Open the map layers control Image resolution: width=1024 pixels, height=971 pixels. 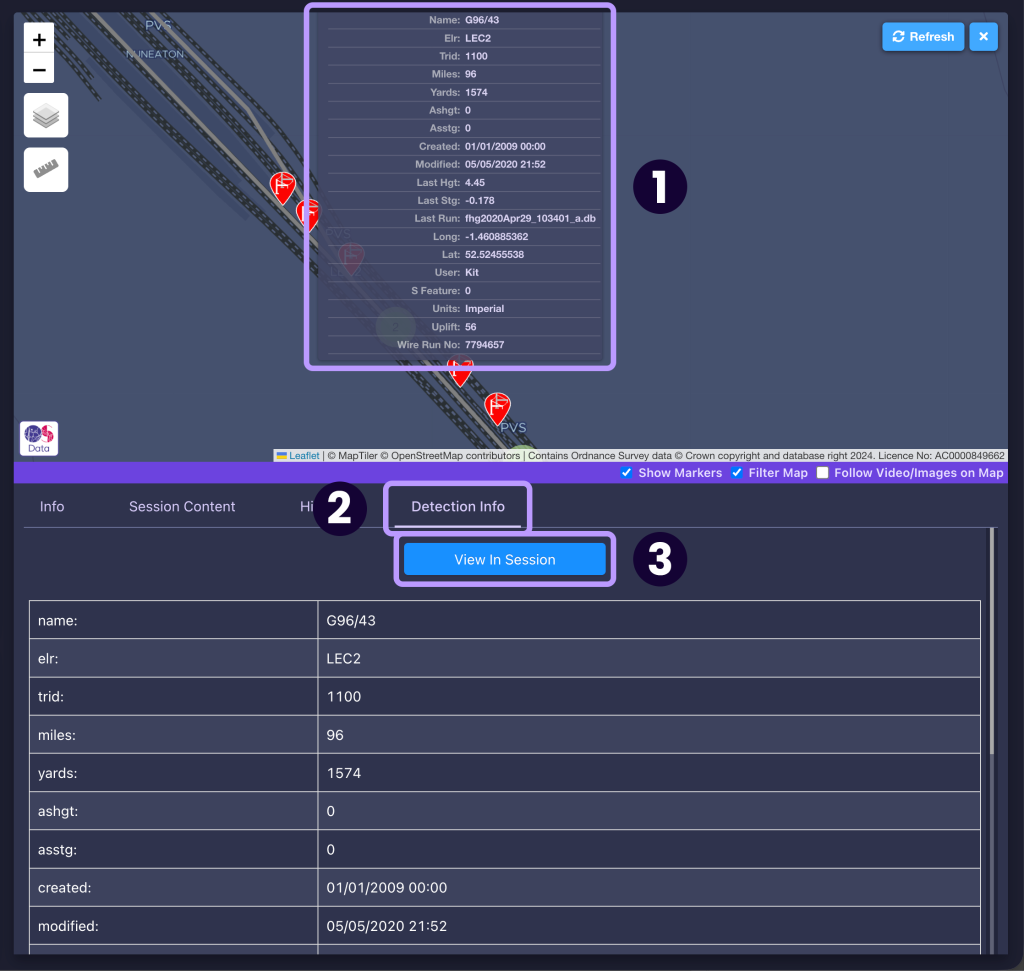point(46,116)
